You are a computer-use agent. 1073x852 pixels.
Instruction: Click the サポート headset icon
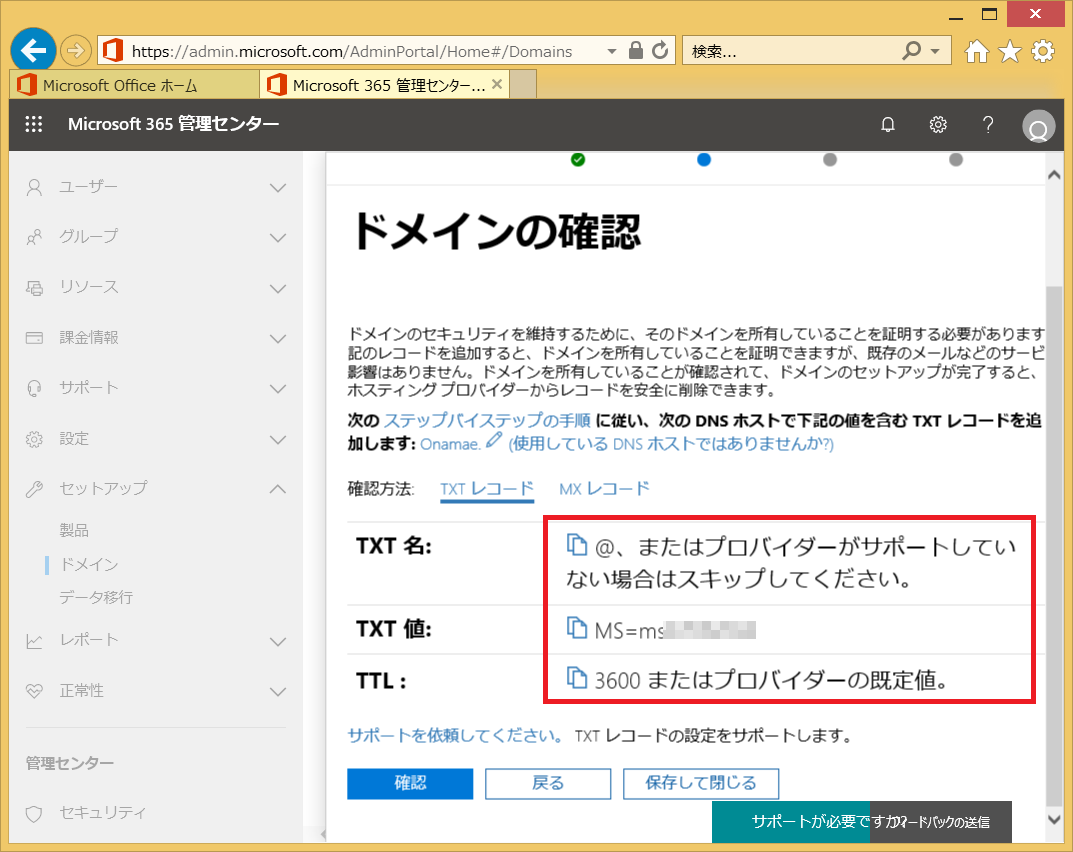coord(34,388)
